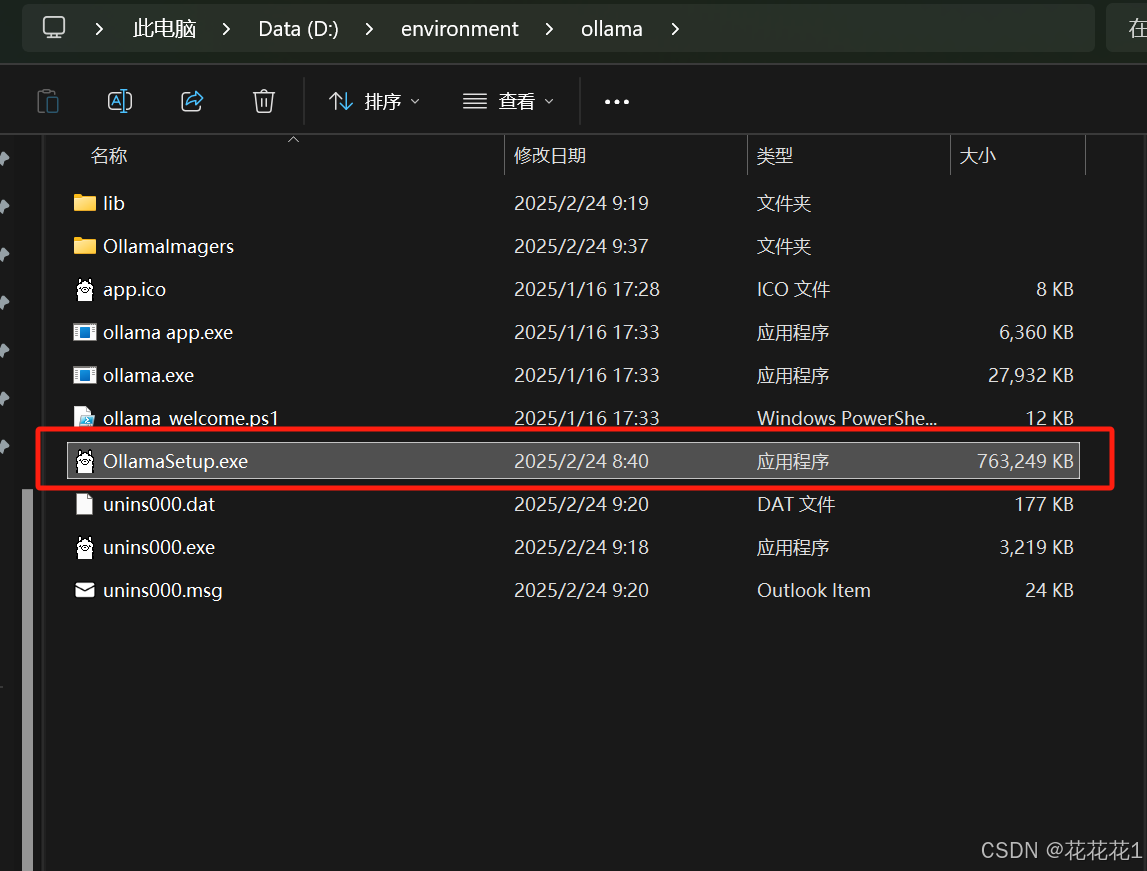Open the 查看 view dropdown

[x=509, y=101]
